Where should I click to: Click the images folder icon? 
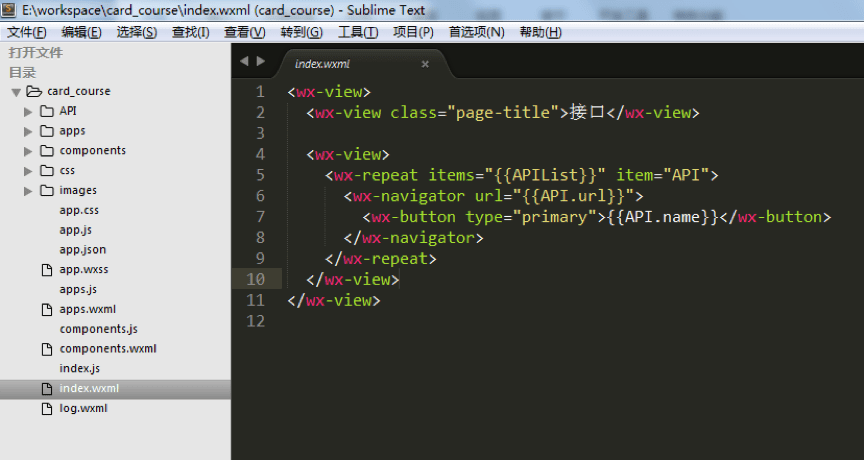[x=47, y=191]
